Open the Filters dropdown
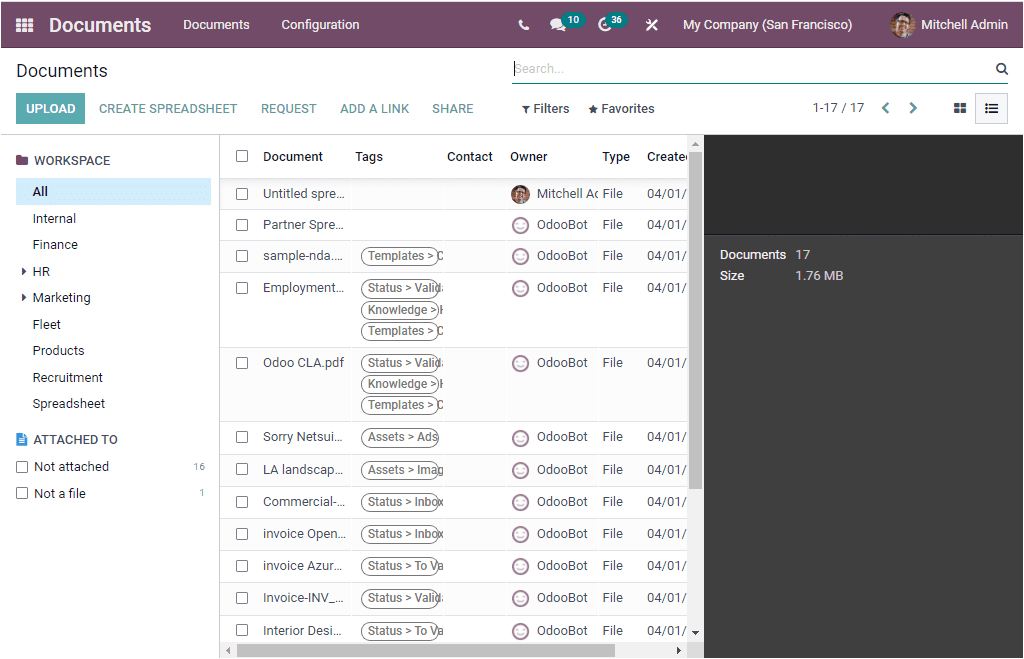Viewport: 1024px width, 659px height. tap(546, 109)
